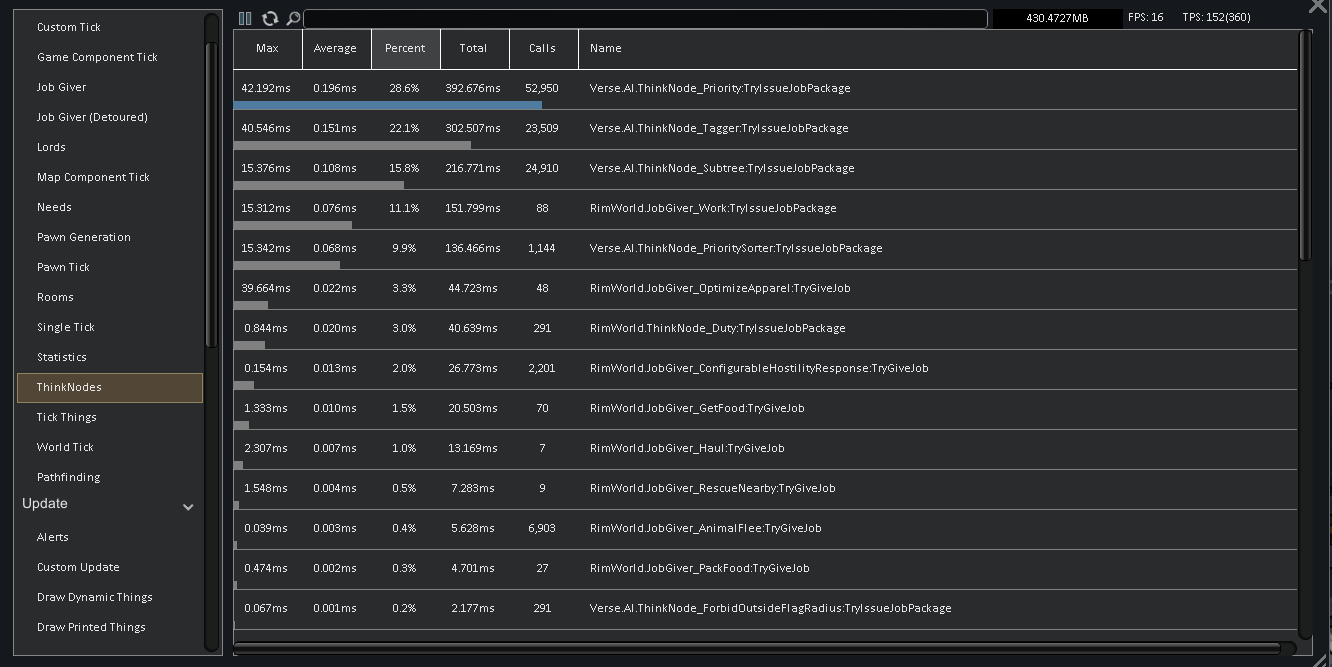Select the ThinkNode_Priority:TryIssueJobPackage row
This screenshot has height=667, width=1332.
765,89
